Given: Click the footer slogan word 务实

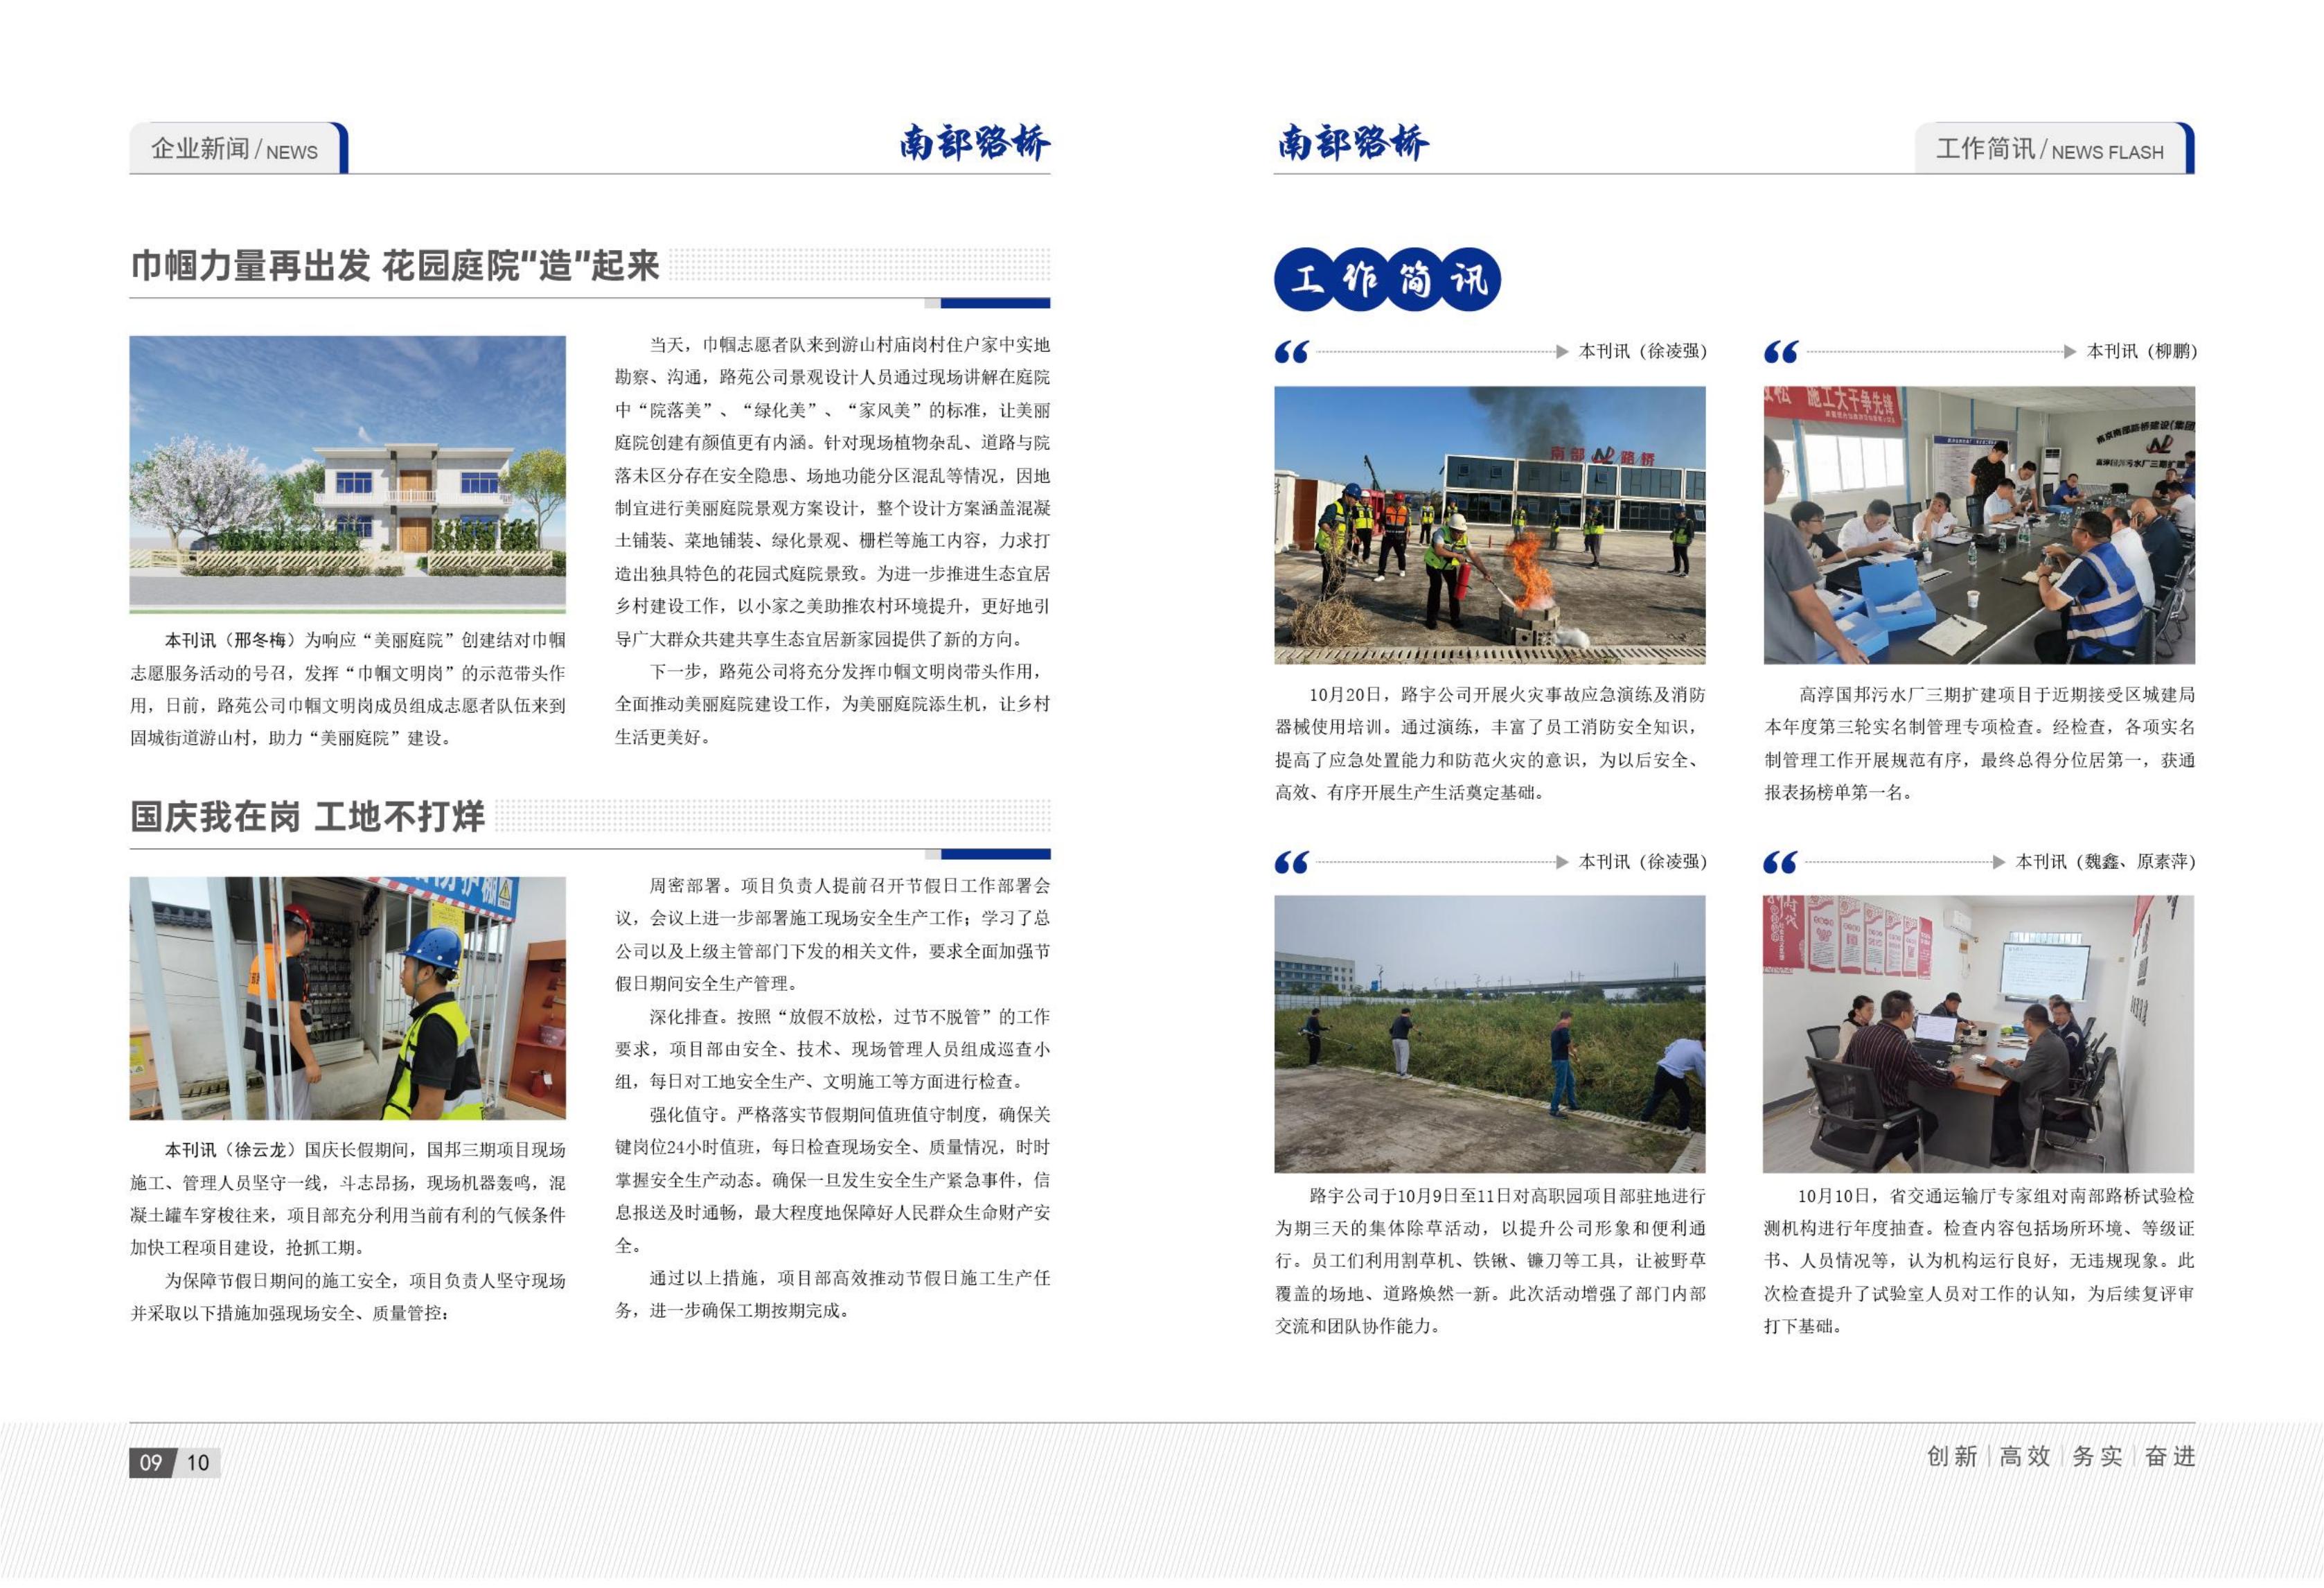Looking at the screenshot, I should 2097,1456.
